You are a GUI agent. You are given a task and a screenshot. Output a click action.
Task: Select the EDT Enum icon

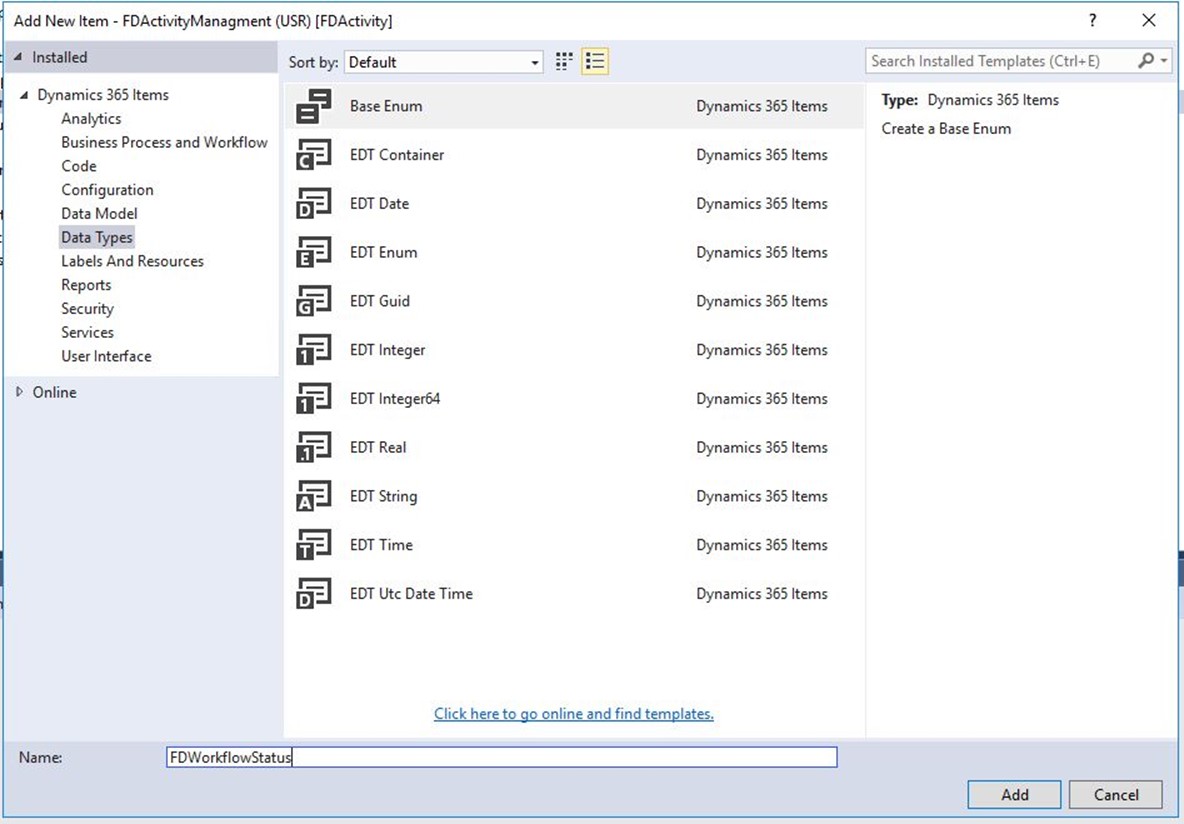[313, 252]
